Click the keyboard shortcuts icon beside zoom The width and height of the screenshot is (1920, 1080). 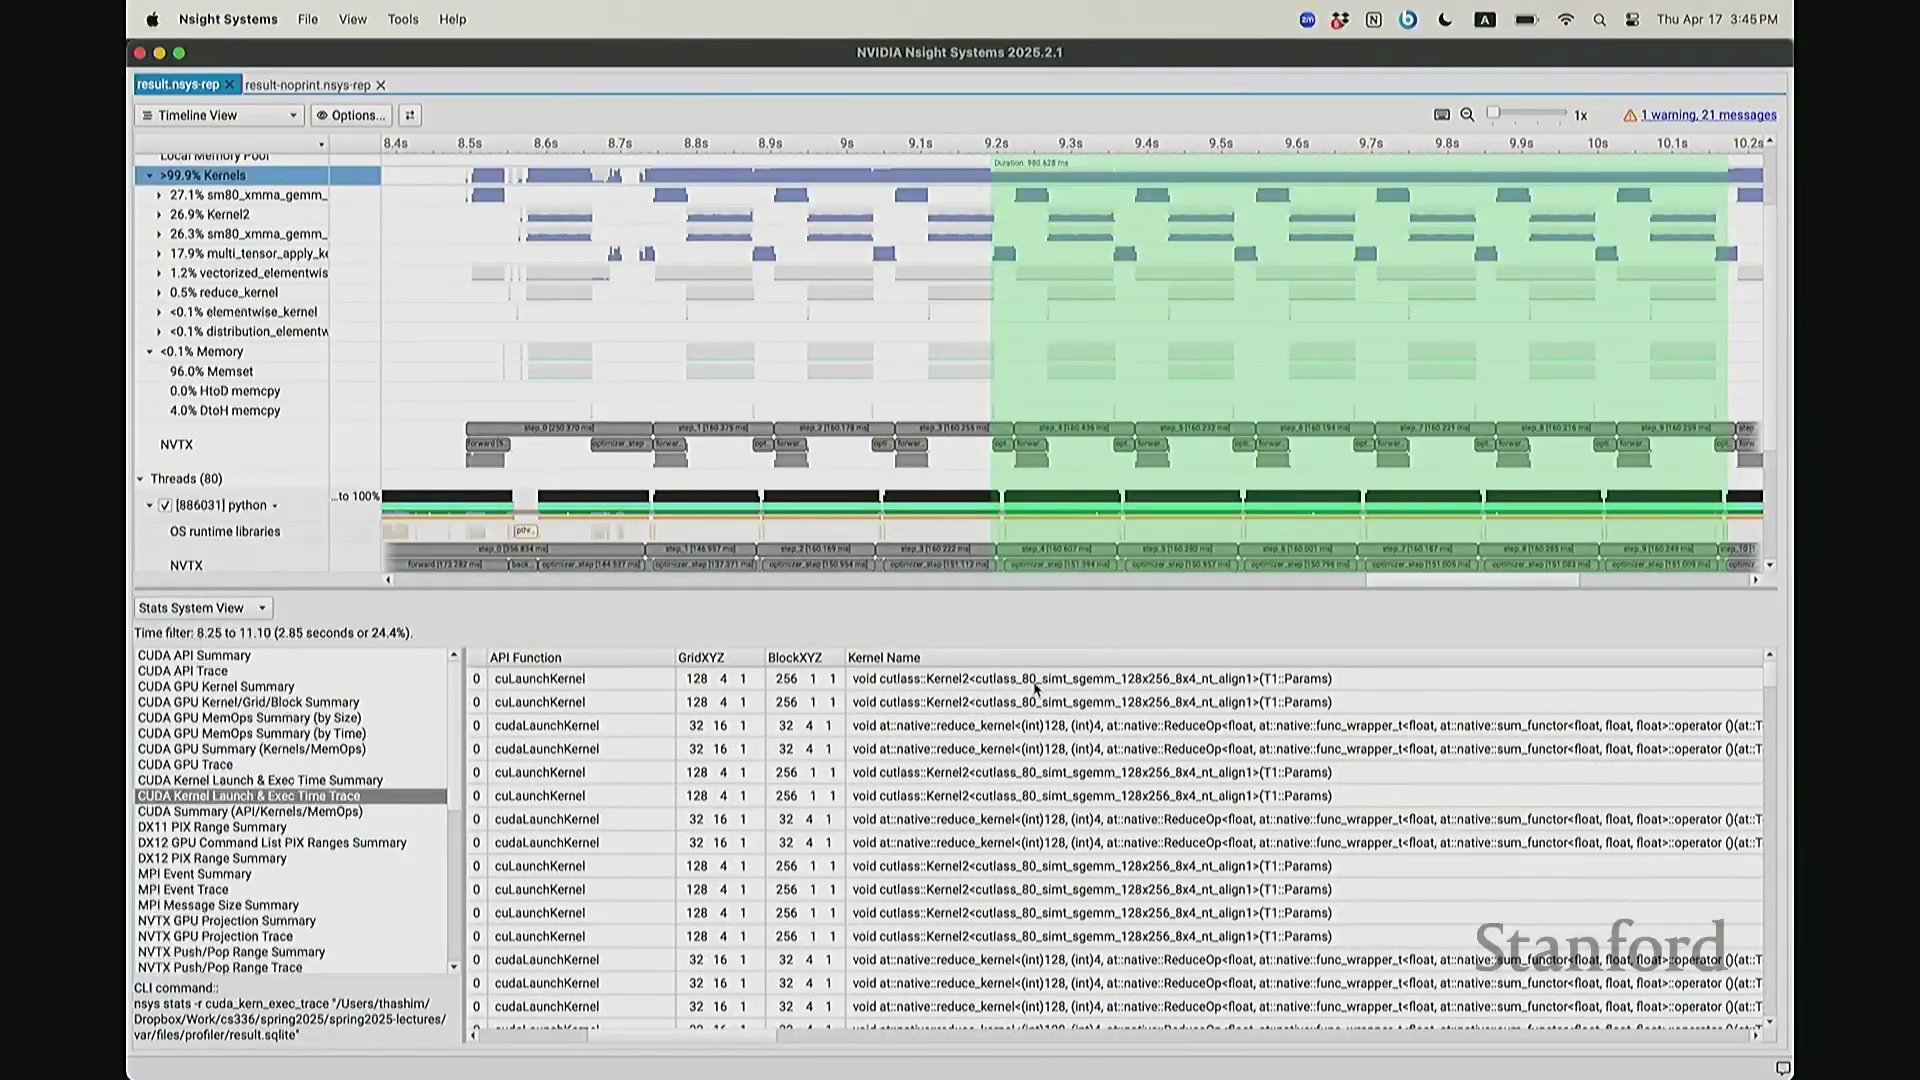pos(1441,115)
